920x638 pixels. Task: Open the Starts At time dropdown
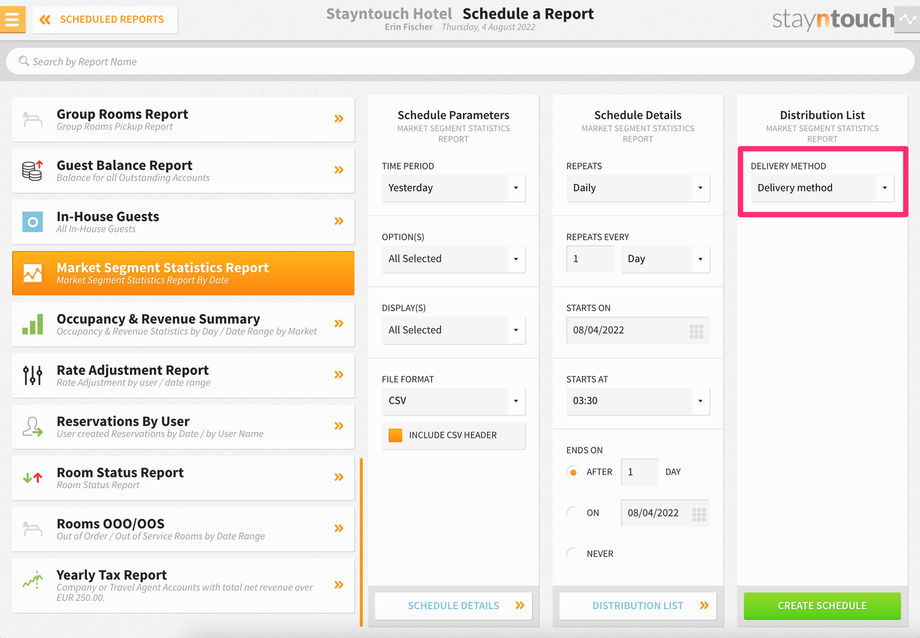click(x=638, y=401)
